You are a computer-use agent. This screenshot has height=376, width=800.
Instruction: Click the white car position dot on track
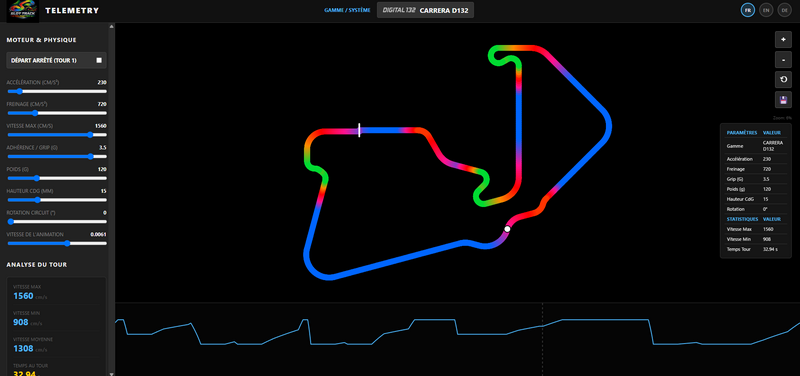(507, 229)
